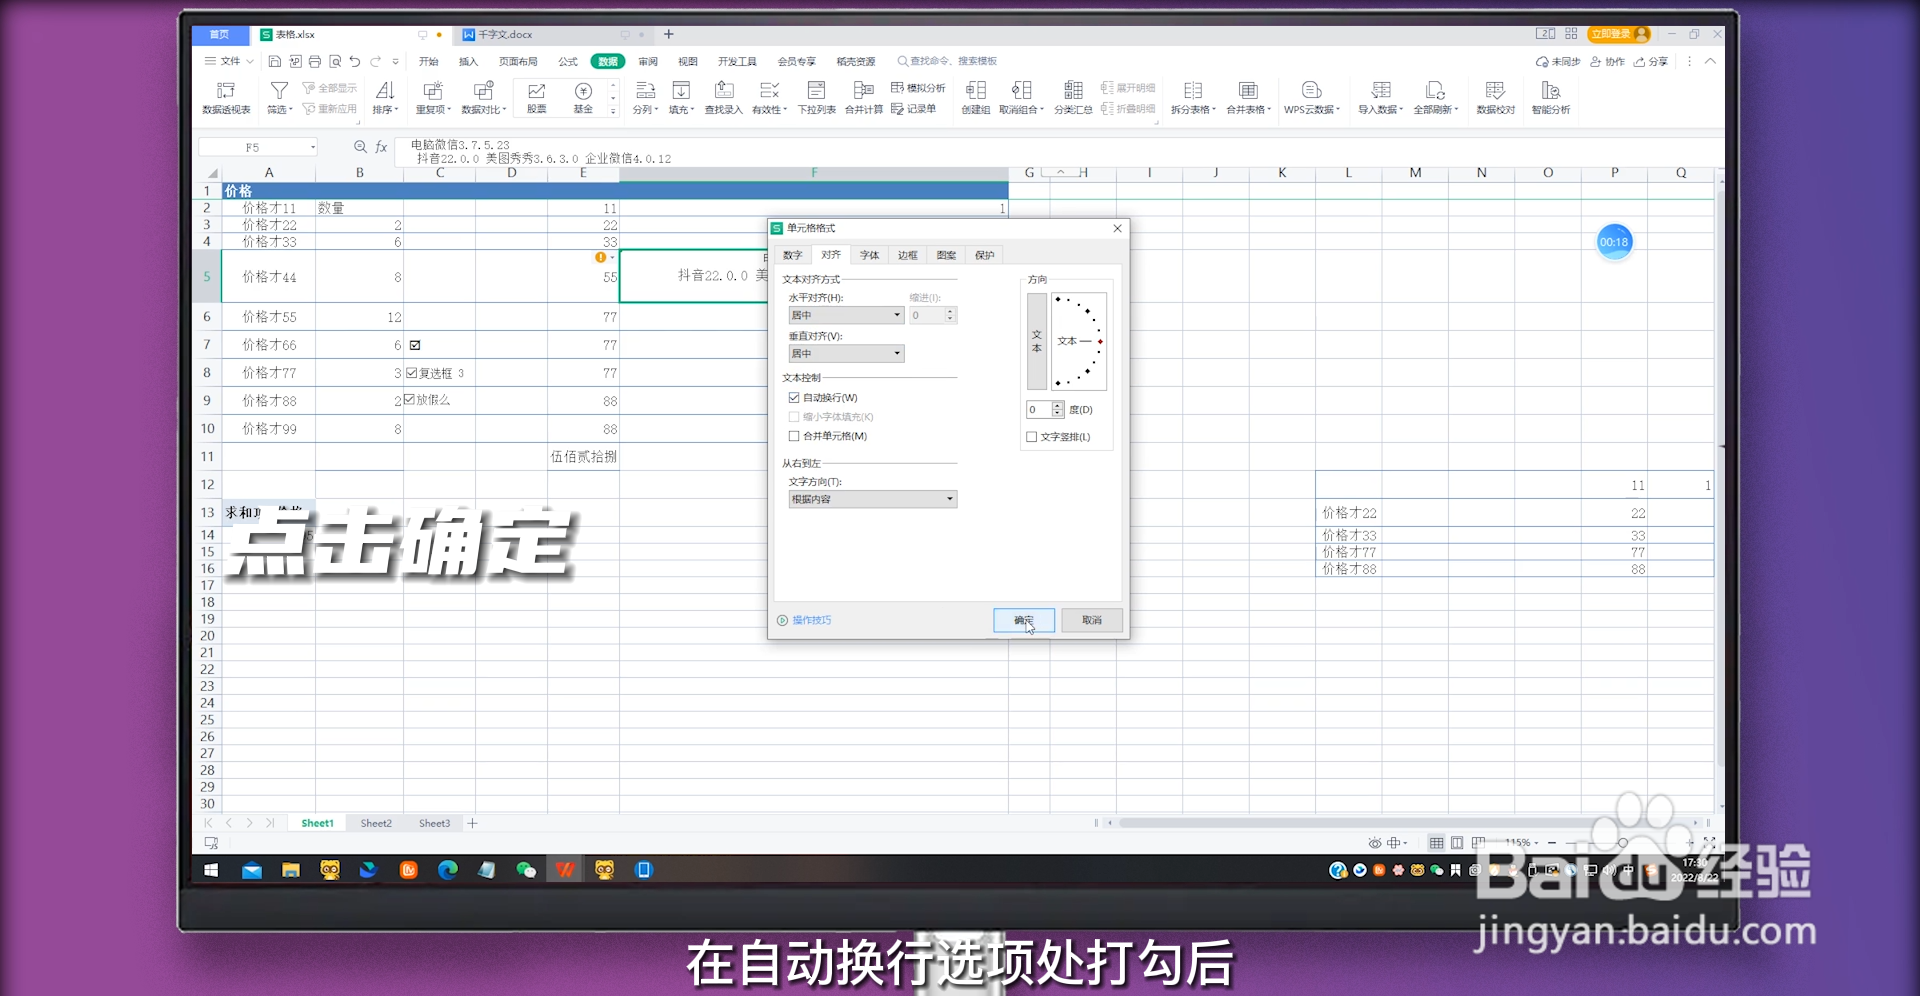
Task: Toggle the 复选框 3 checkbox in the sheet
Action: click(411, 373)
